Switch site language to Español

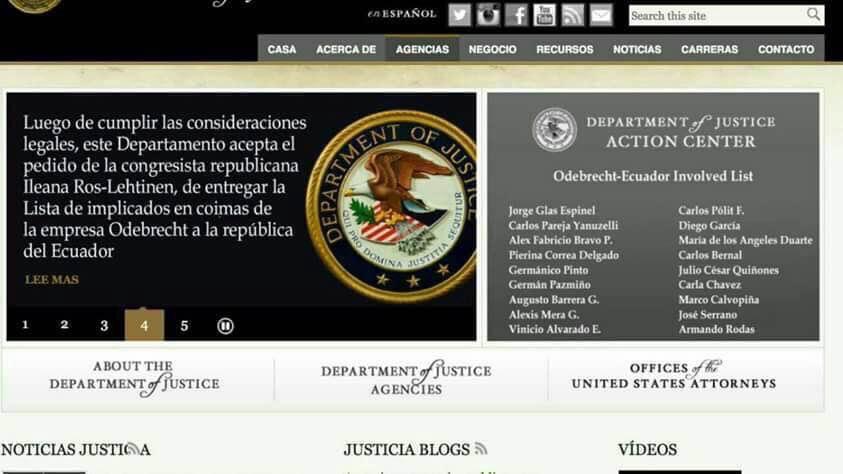pyautogui.click(x=402, y=14)
